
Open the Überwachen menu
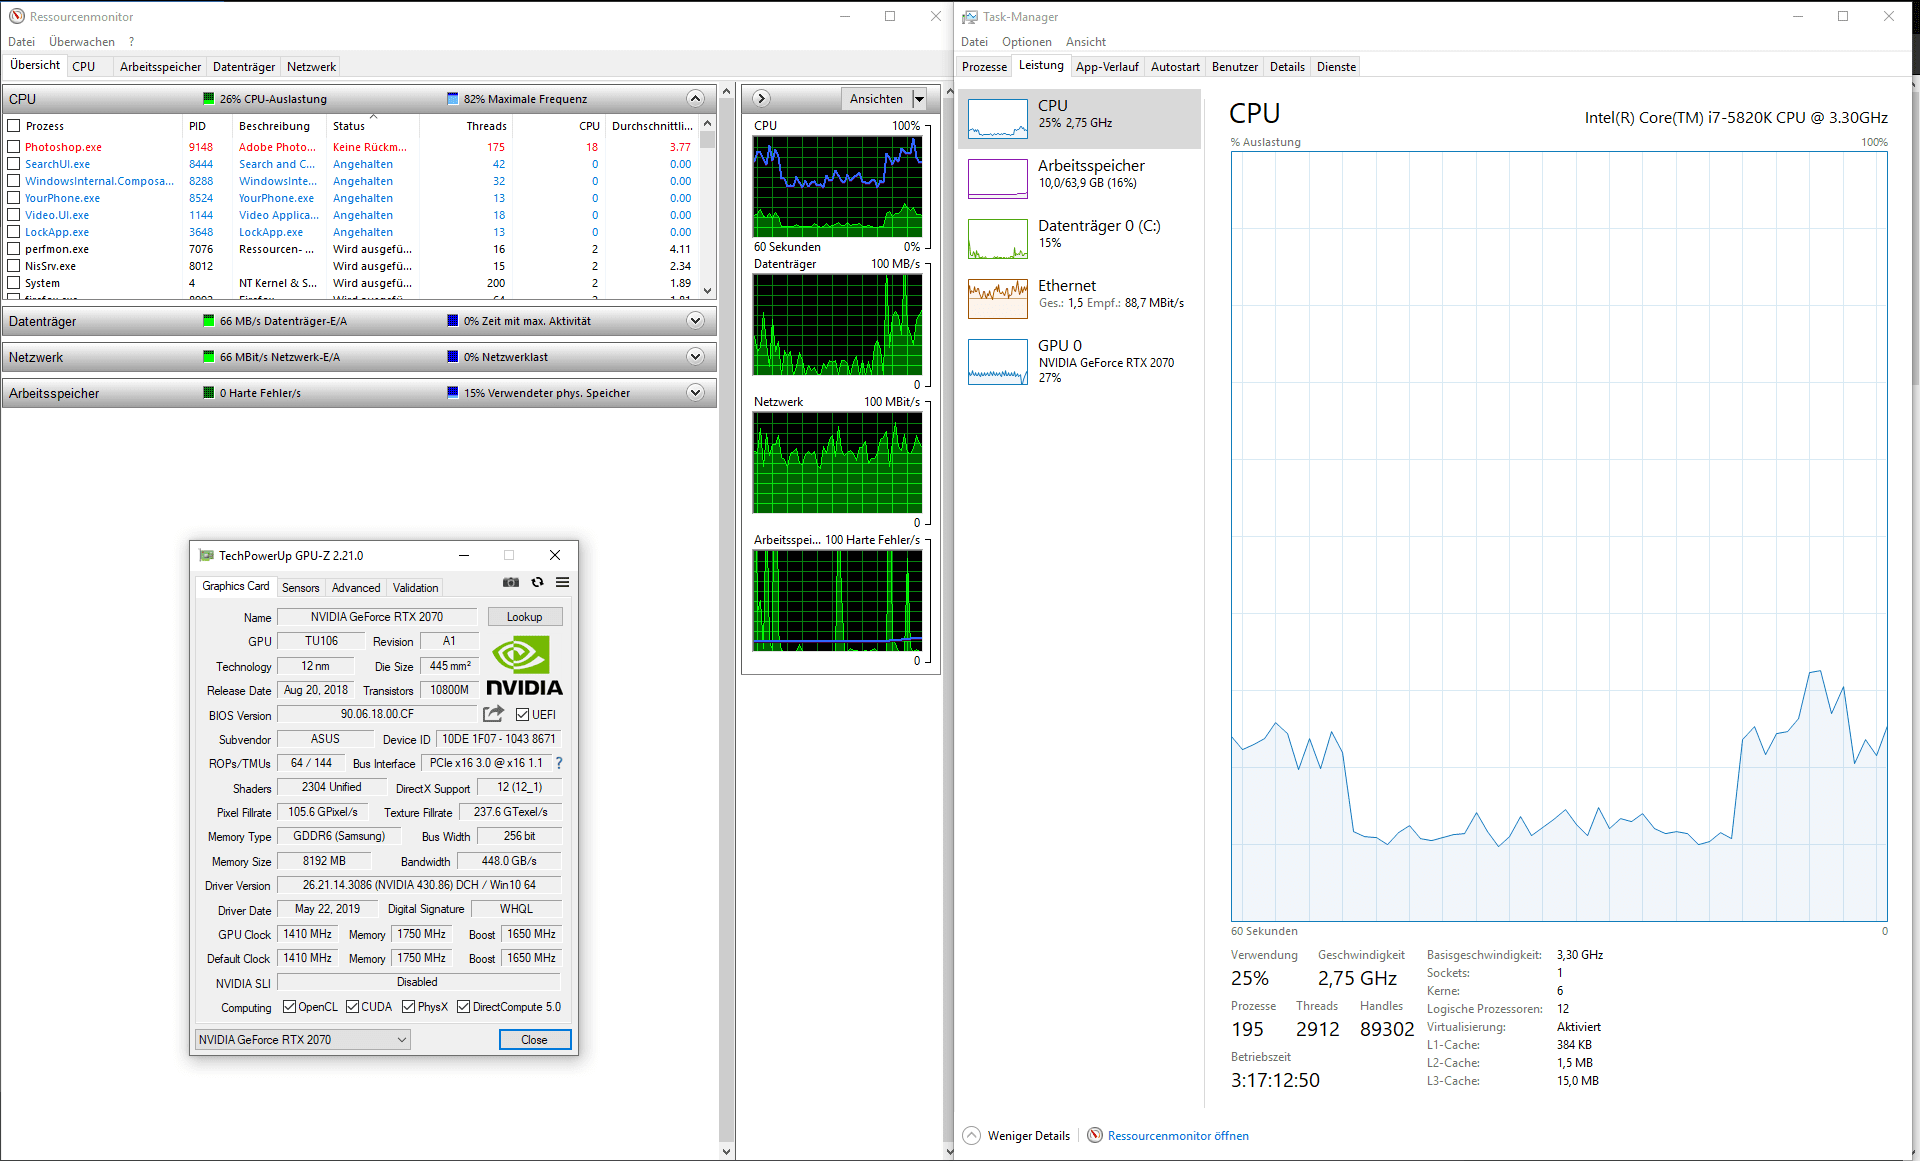[x=82, y=42]
